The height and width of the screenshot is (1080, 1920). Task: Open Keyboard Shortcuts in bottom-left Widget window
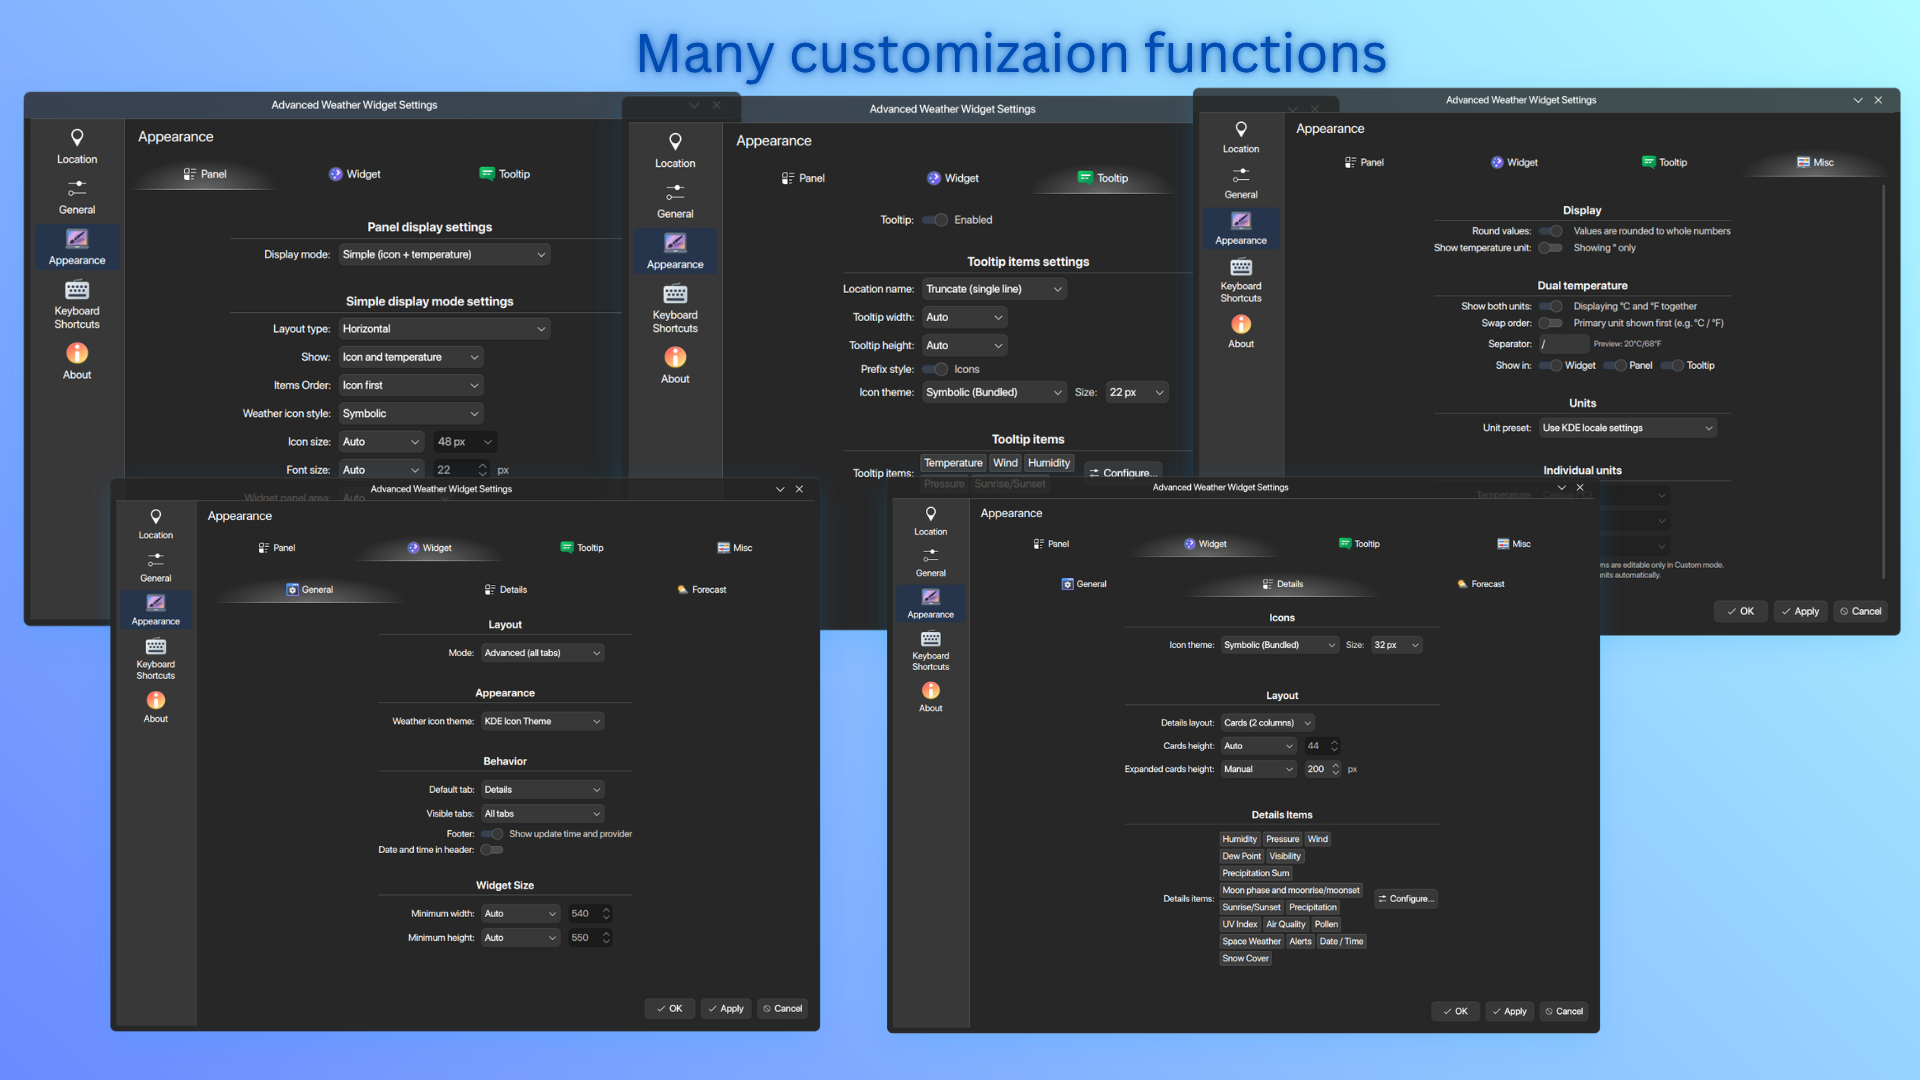tap(155, 658)
